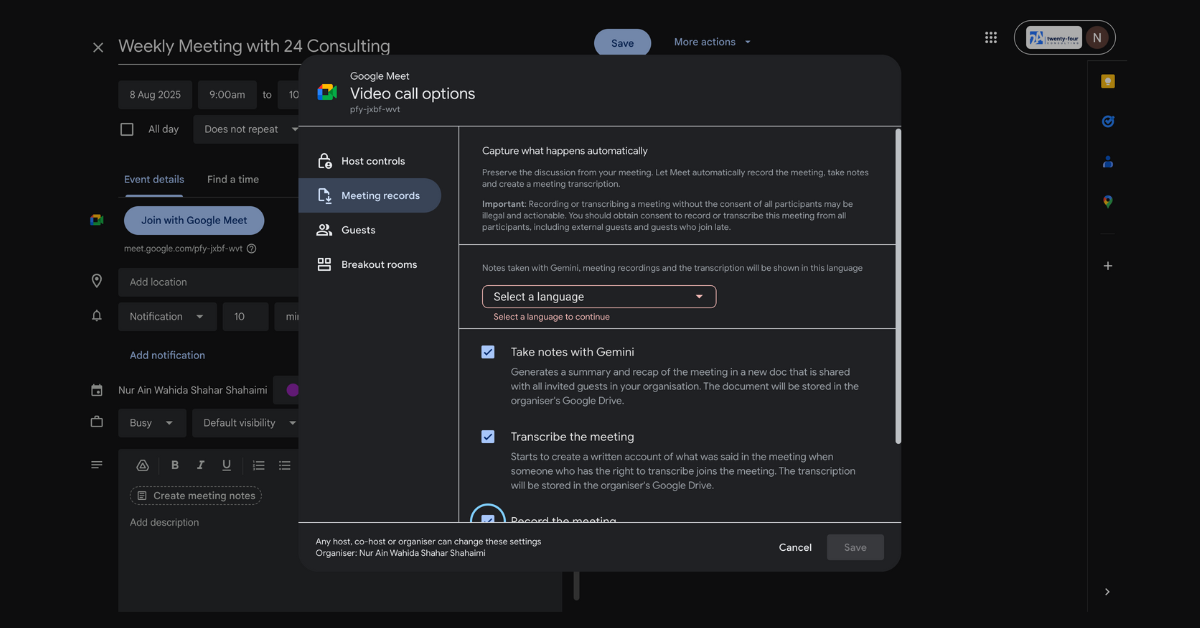
Task: Enable the All day checkbox
Action: pos(127,129)
